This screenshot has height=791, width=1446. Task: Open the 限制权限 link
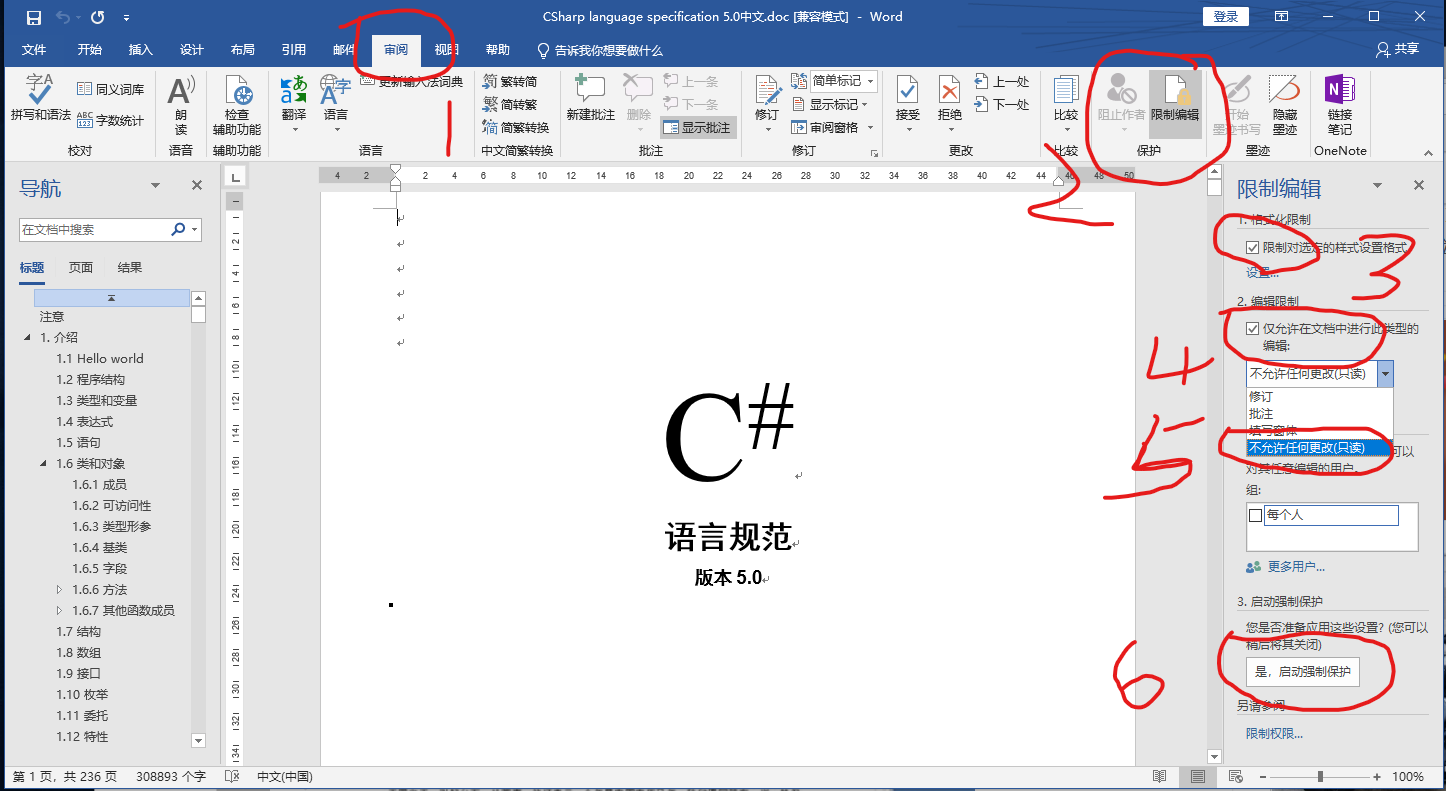(1275, 734)
